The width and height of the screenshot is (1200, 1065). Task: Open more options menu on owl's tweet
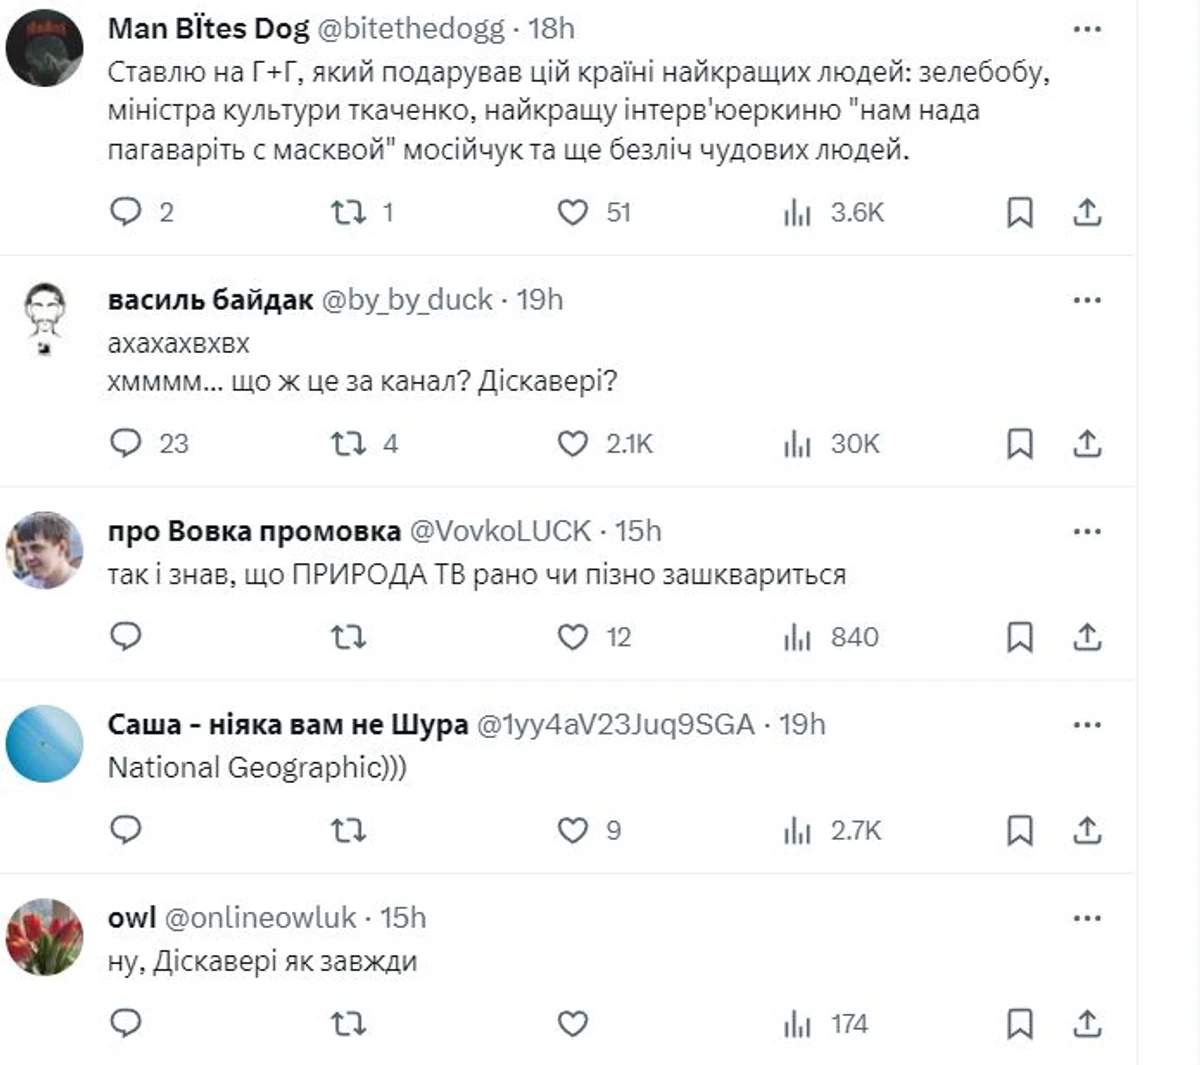(x=1087, y=918)
